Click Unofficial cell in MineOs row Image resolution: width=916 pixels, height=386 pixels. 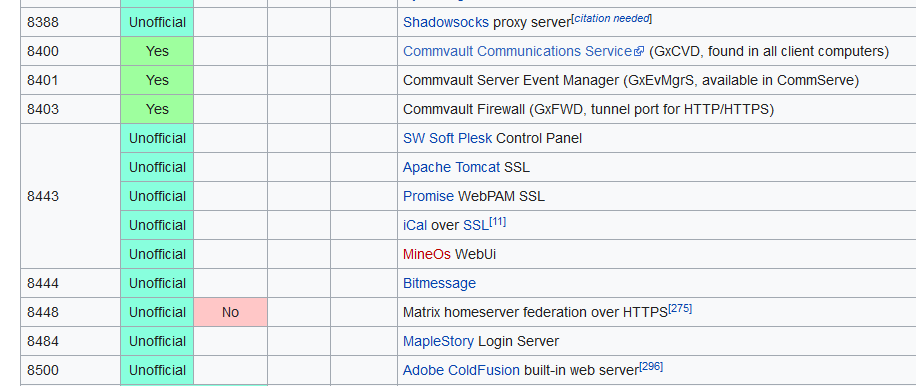157,255
